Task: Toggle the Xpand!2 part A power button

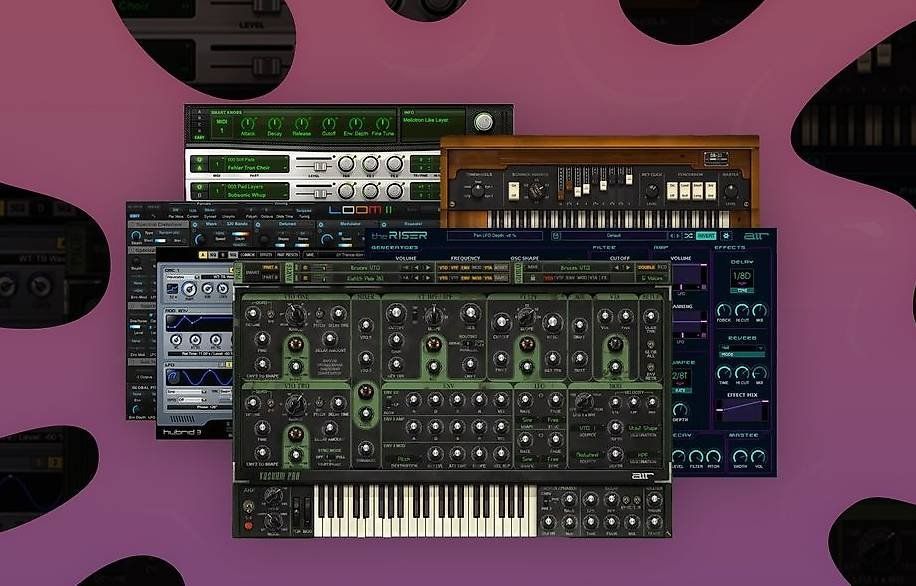Action: point(199,159)
